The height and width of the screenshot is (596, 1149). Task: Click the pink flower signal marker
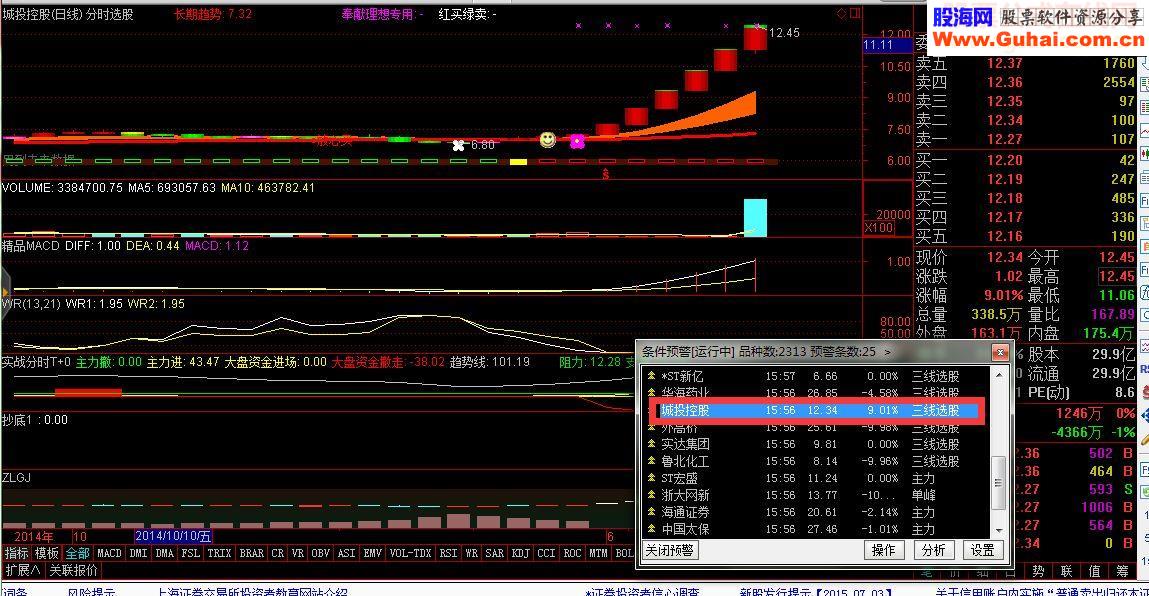point(577,141)
